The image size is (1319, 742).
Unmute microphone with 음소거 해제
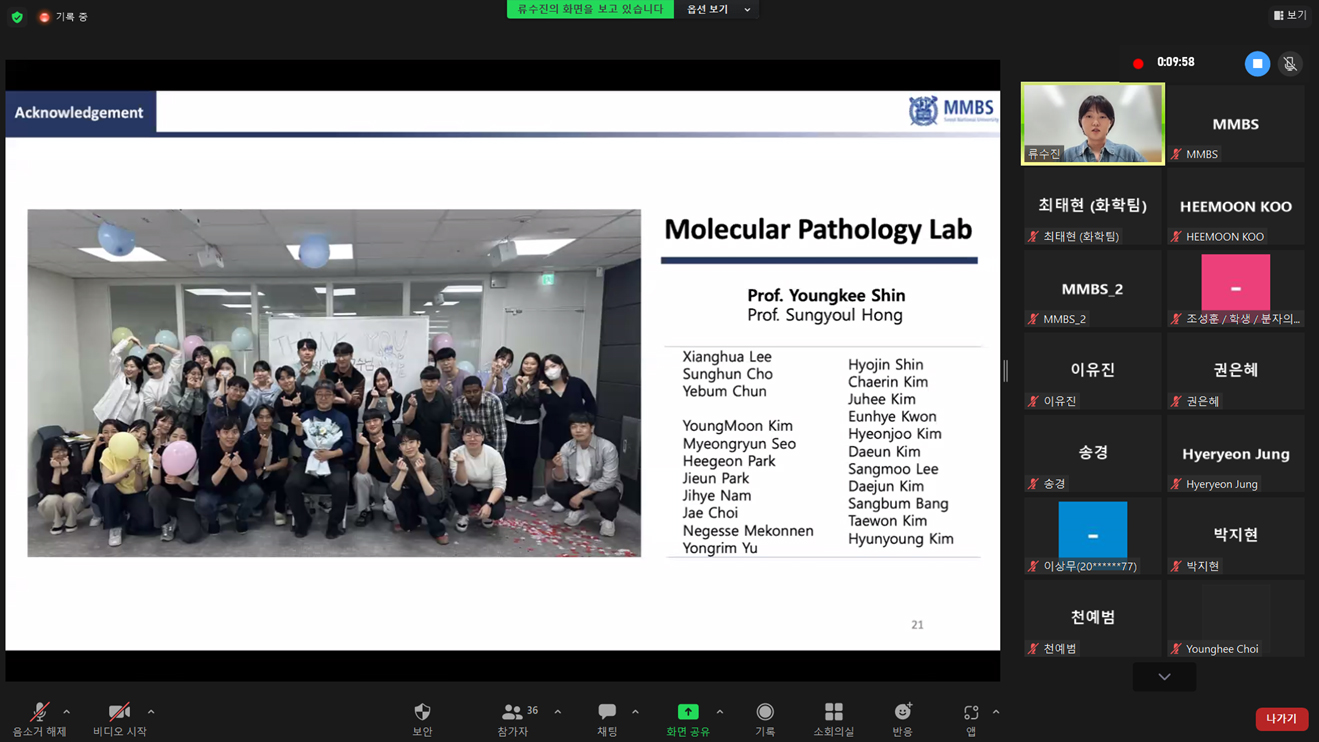(39, 713)
